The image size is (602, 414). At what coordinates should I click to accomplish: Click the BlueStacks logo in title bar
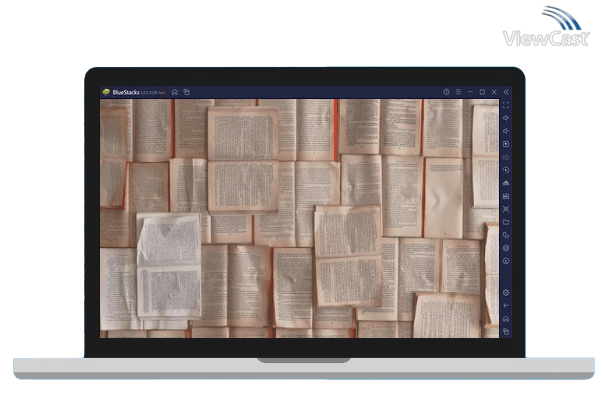pyautogui.click(x=106, y=92)
